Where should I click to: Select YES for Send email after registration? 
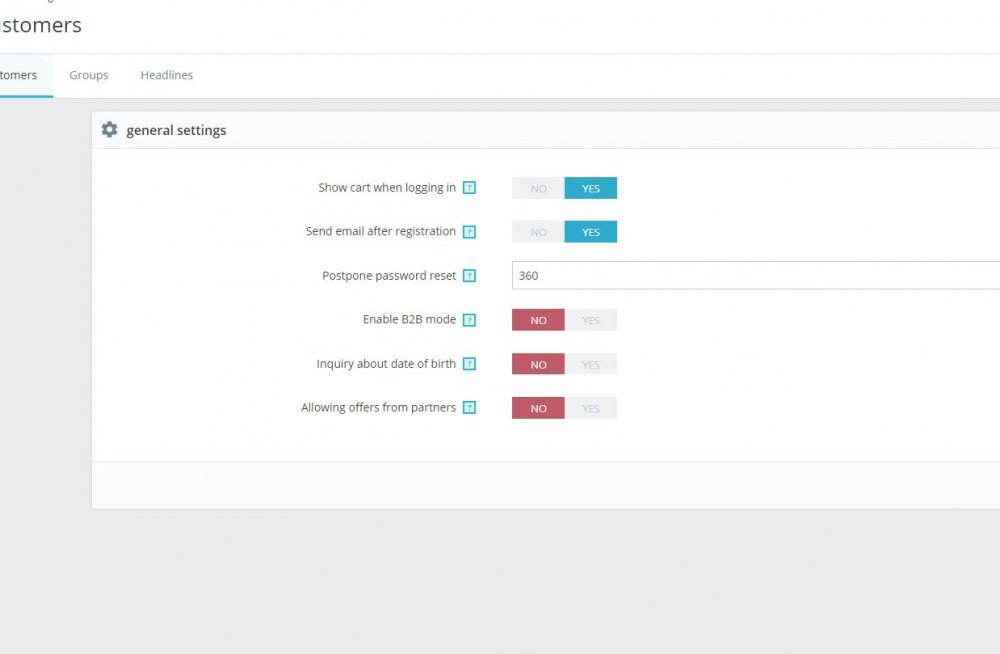click(x=591, y=232)
